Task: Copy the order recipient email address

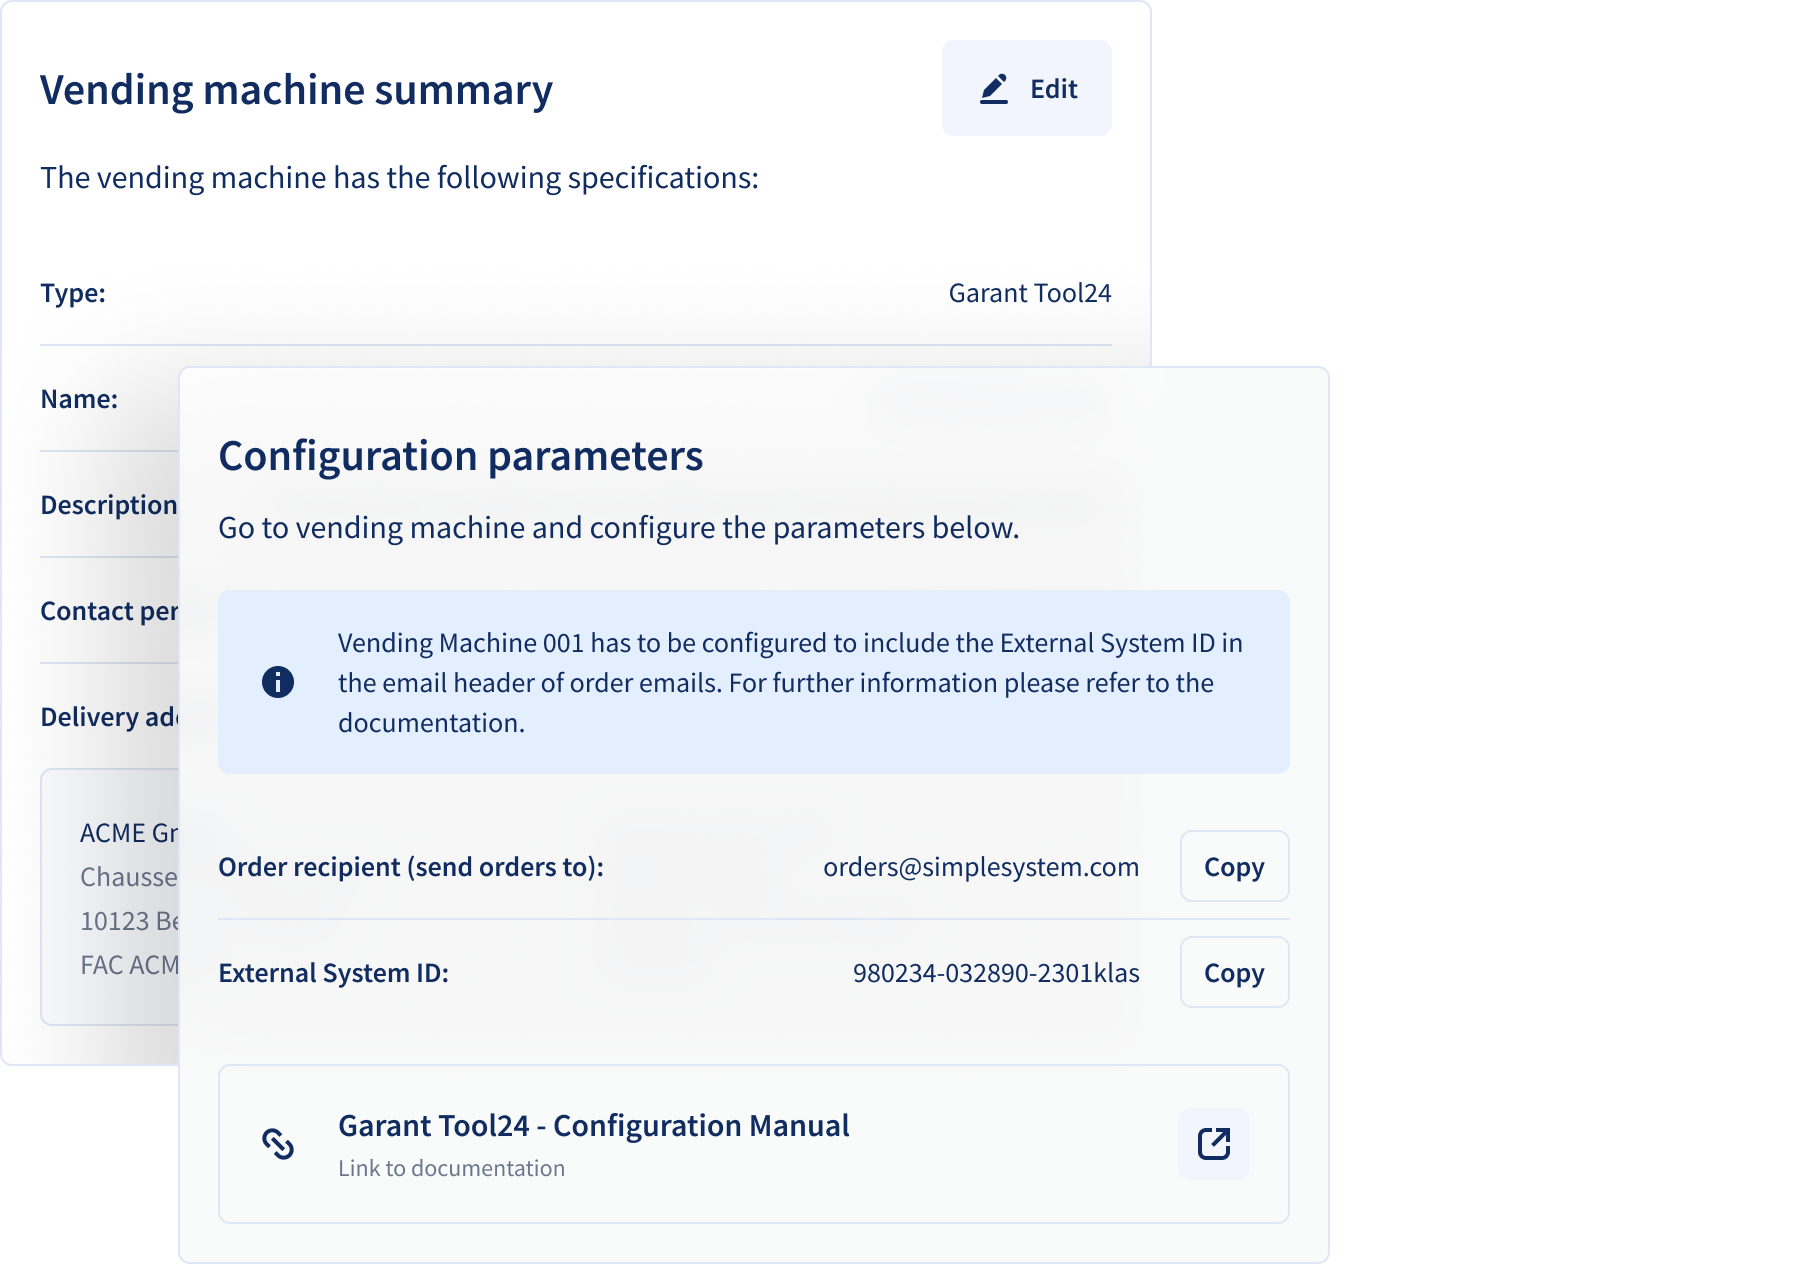Action: click(x=1234, y=866)
